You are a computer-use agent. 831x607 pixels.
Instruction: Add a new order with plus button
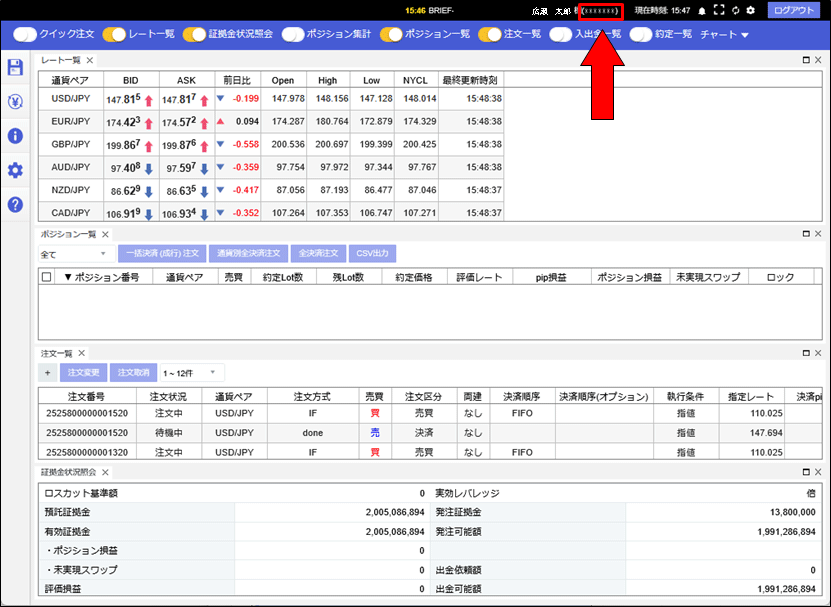47,372
